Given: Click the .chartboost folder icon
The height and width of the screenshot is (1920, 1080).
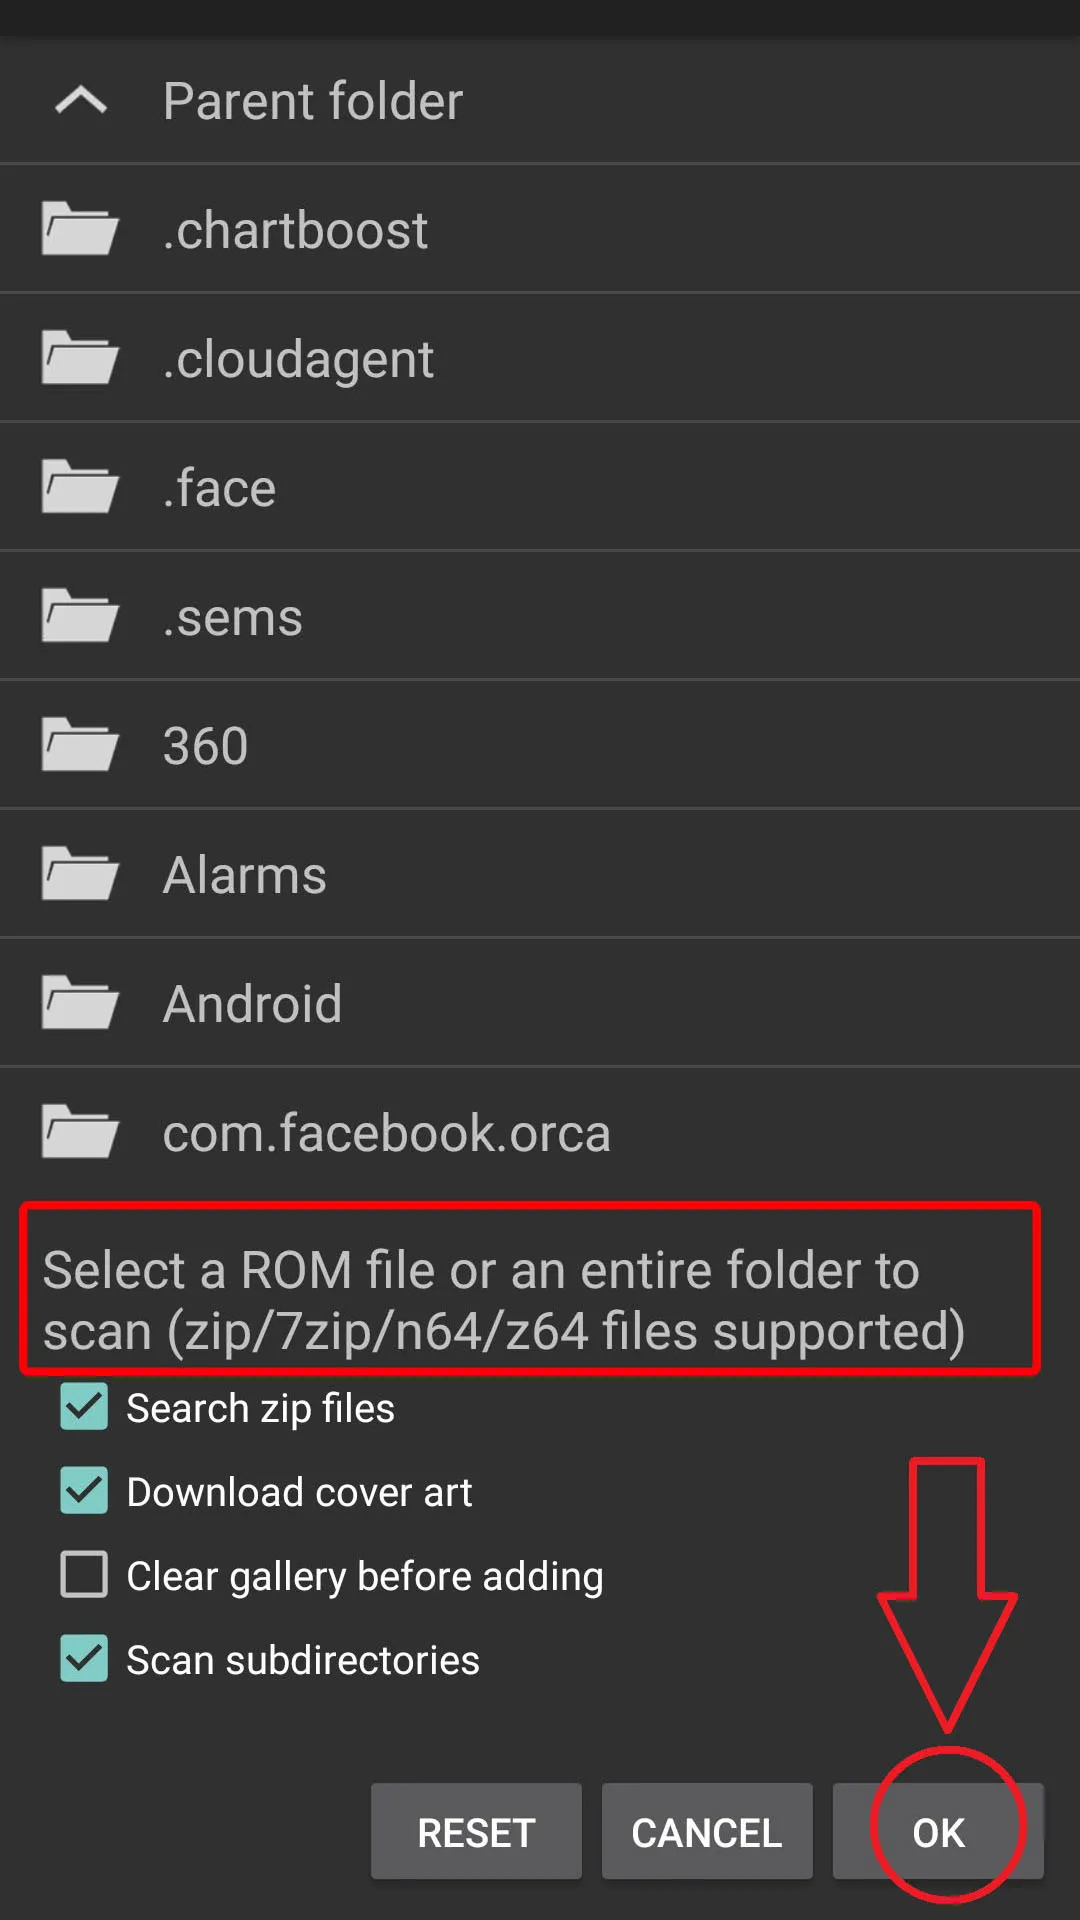Looking at the screenshot, I should tap(80, 229).
